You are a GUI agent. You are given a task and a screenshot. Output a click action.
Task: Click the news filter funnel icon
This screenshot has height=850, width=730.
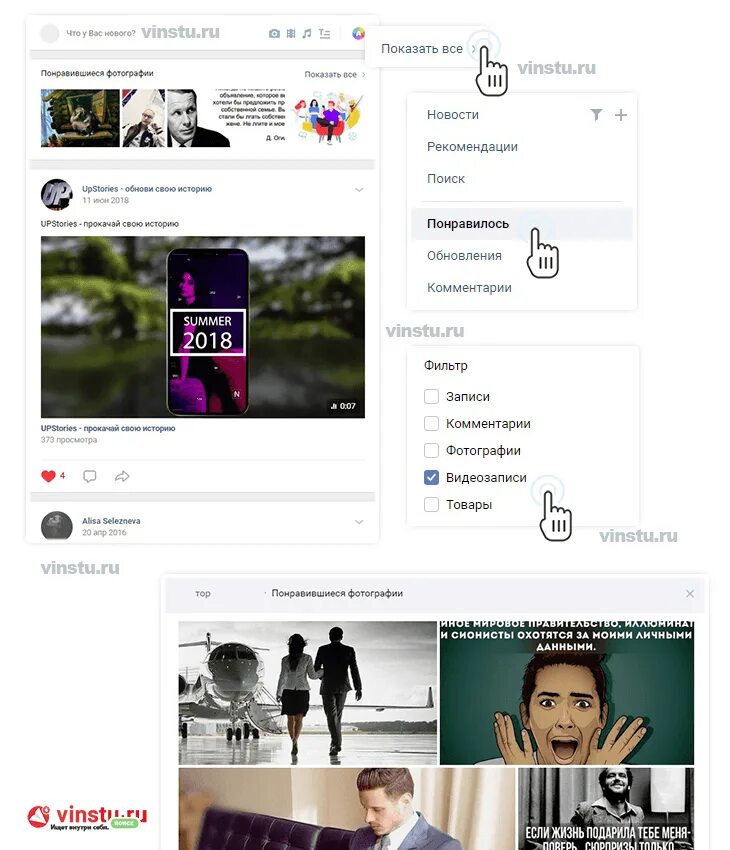point(596,114)
